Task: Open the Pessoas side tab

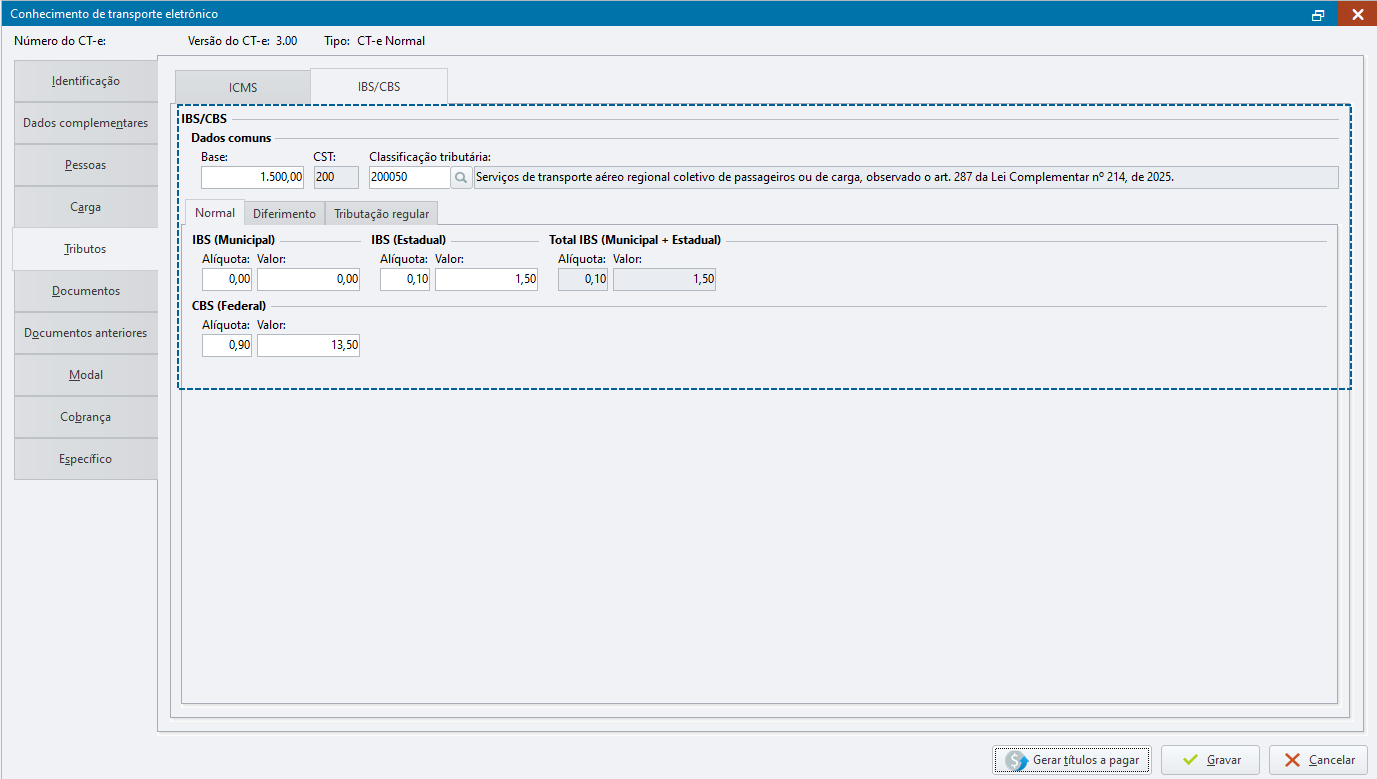Action: click(x=86, y=165)
